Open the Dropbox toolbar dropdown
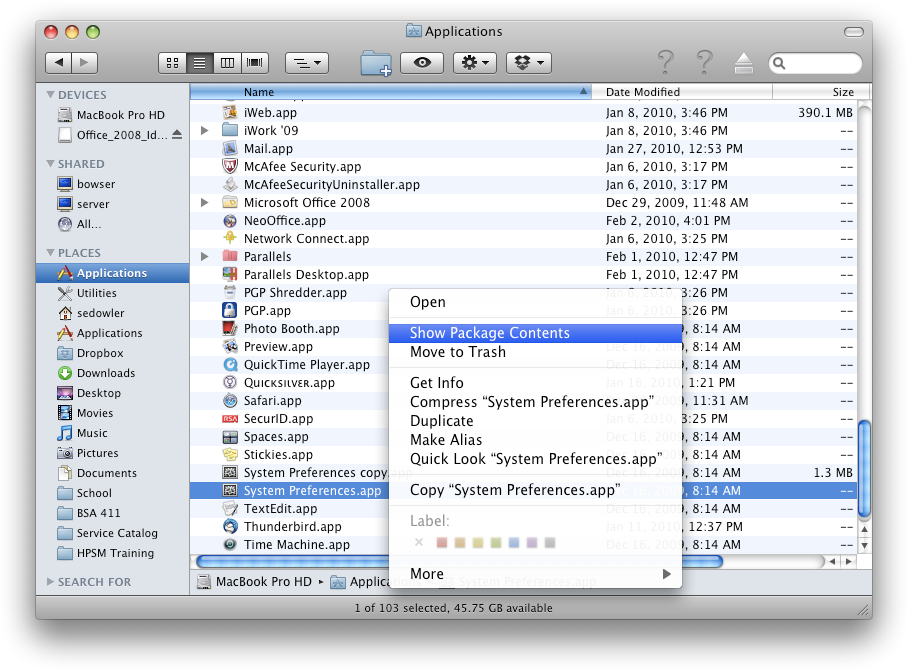This screenshot has width=908, height=670. (x=529, y=63)
